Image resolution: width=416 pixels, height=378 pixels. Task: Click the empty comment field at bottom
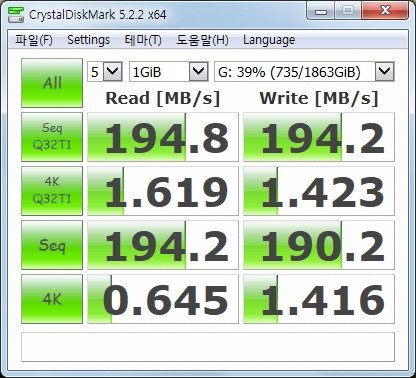pyautogui.click(x=208, y=347)
